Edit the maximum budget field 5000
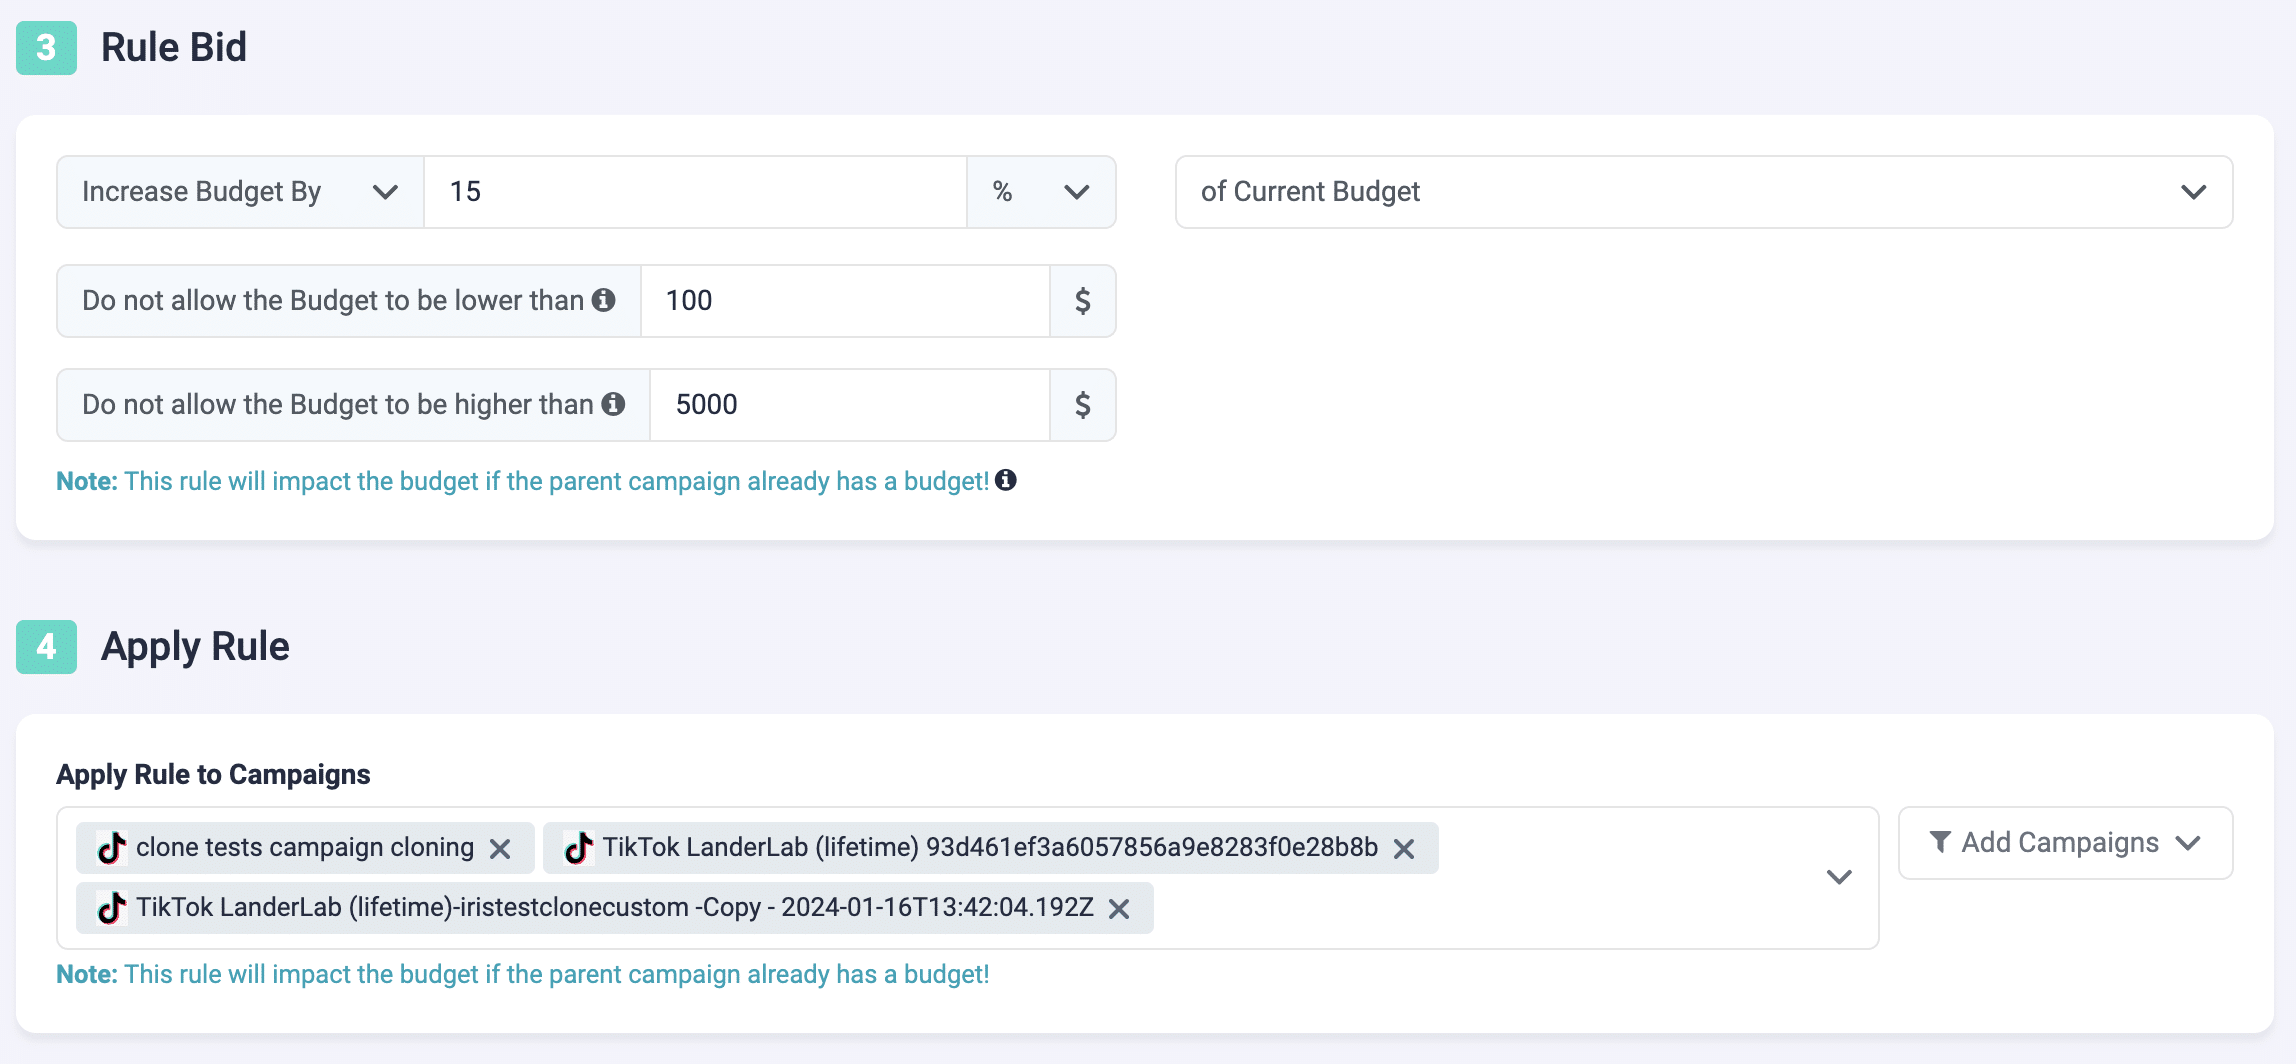 point(850,405)
